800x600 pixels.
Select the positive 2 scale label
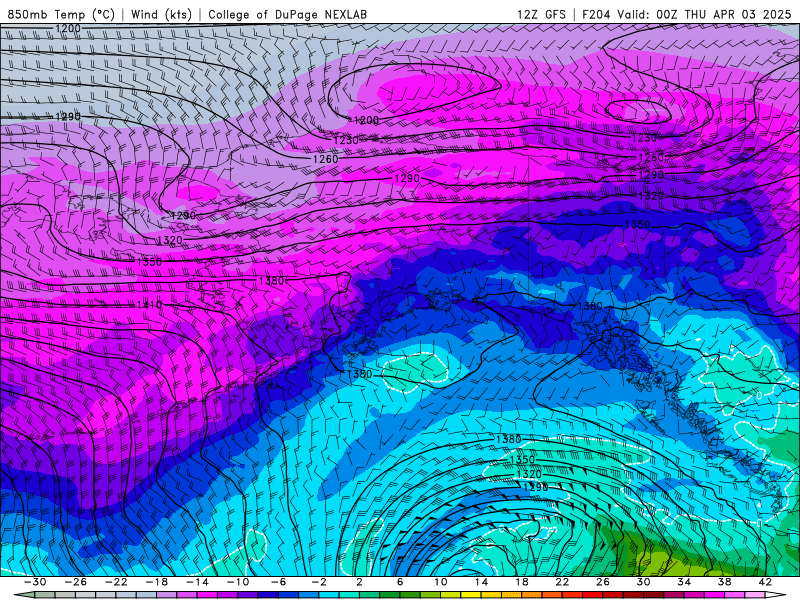tap(359, 582)
